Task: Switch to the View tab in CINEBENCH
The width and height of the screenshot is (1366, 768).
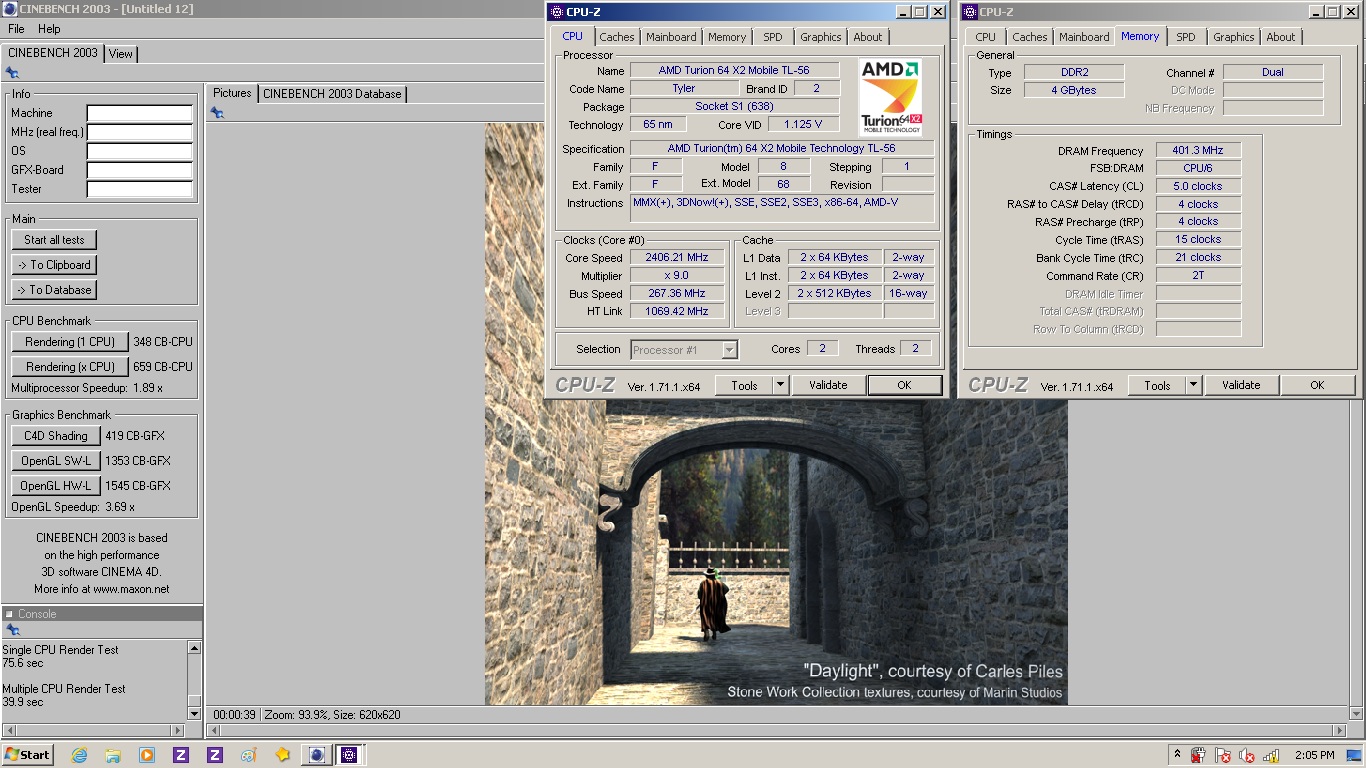Action: (121, 54)
